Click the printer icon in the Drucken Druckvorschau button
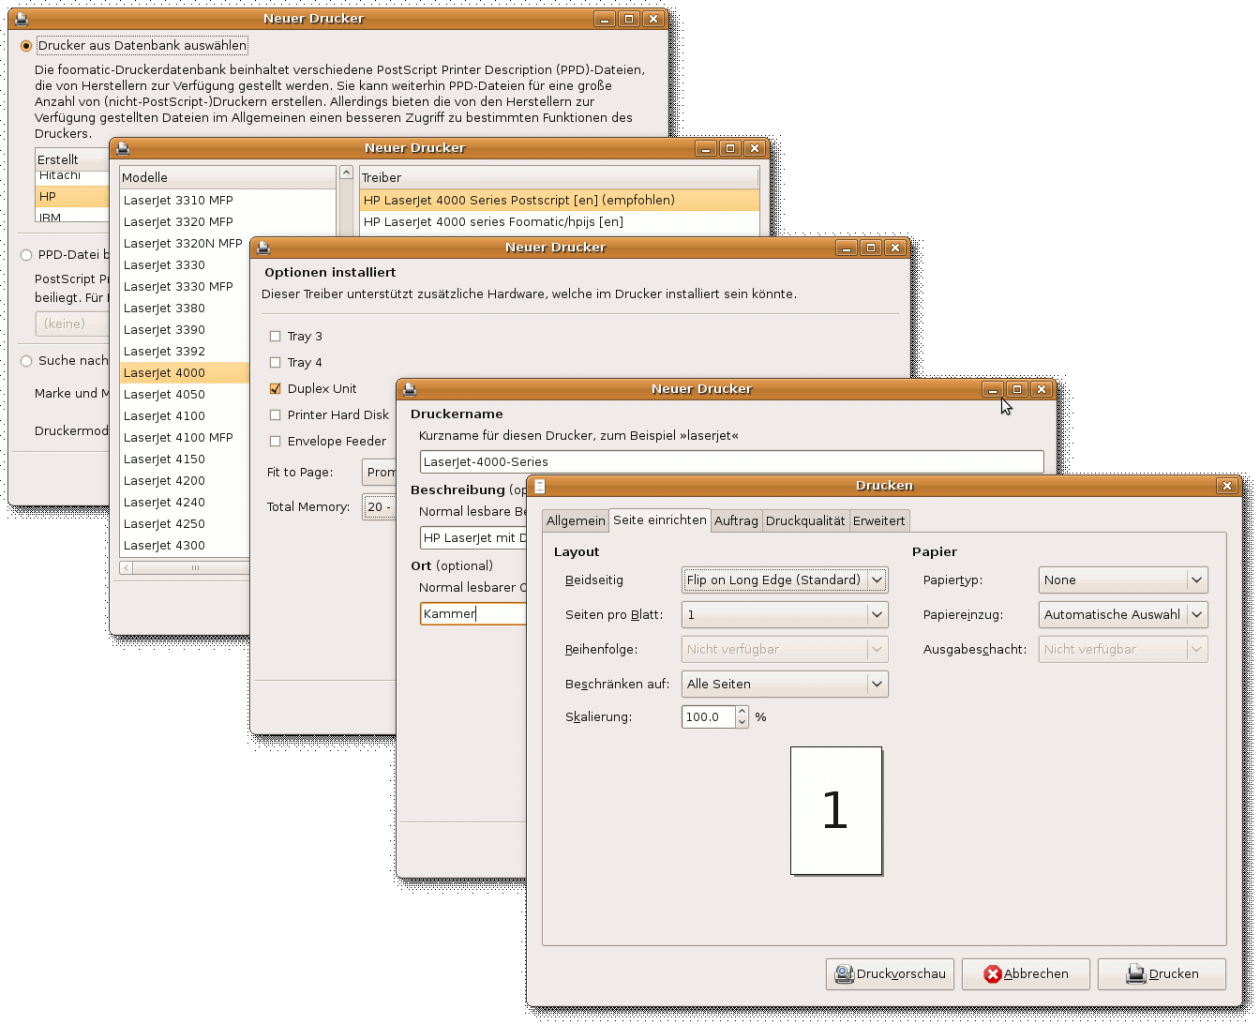Image resolution: width=1260 pixels, height=1024 pixels. click(x=844, y=974)
